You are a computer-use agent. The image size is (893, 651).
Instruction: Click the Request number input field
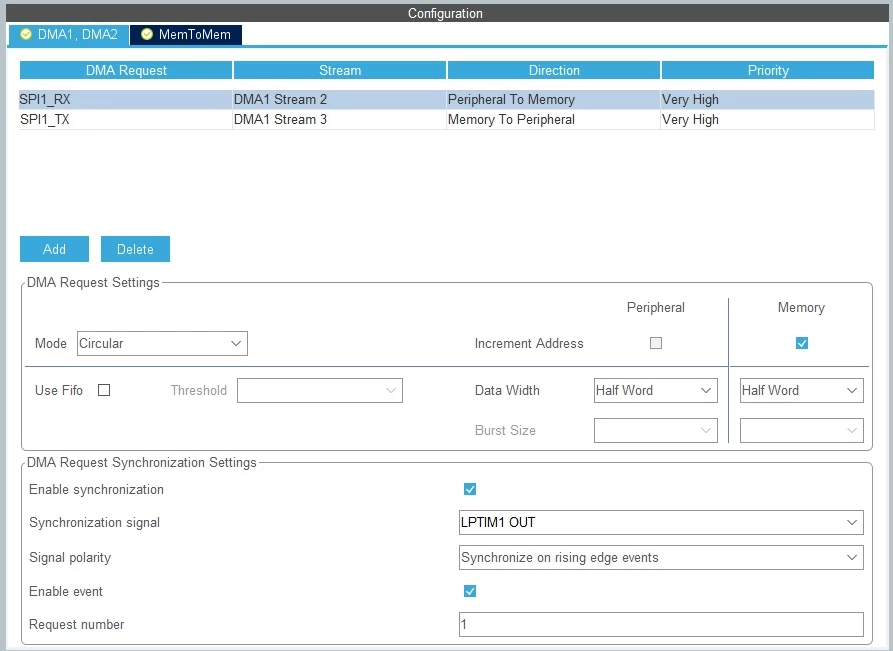pyautogui.click(x=661, y=625)
